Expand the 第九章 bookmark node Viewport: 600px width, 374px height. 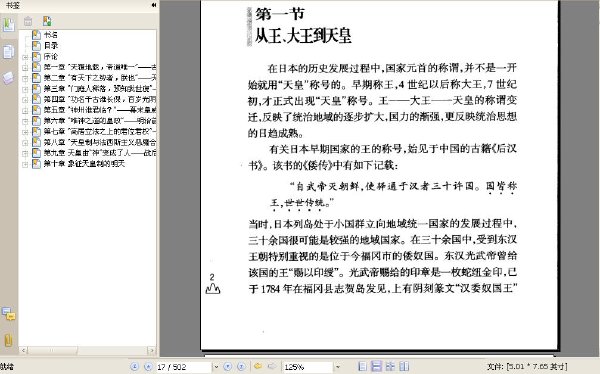(25, 154)
